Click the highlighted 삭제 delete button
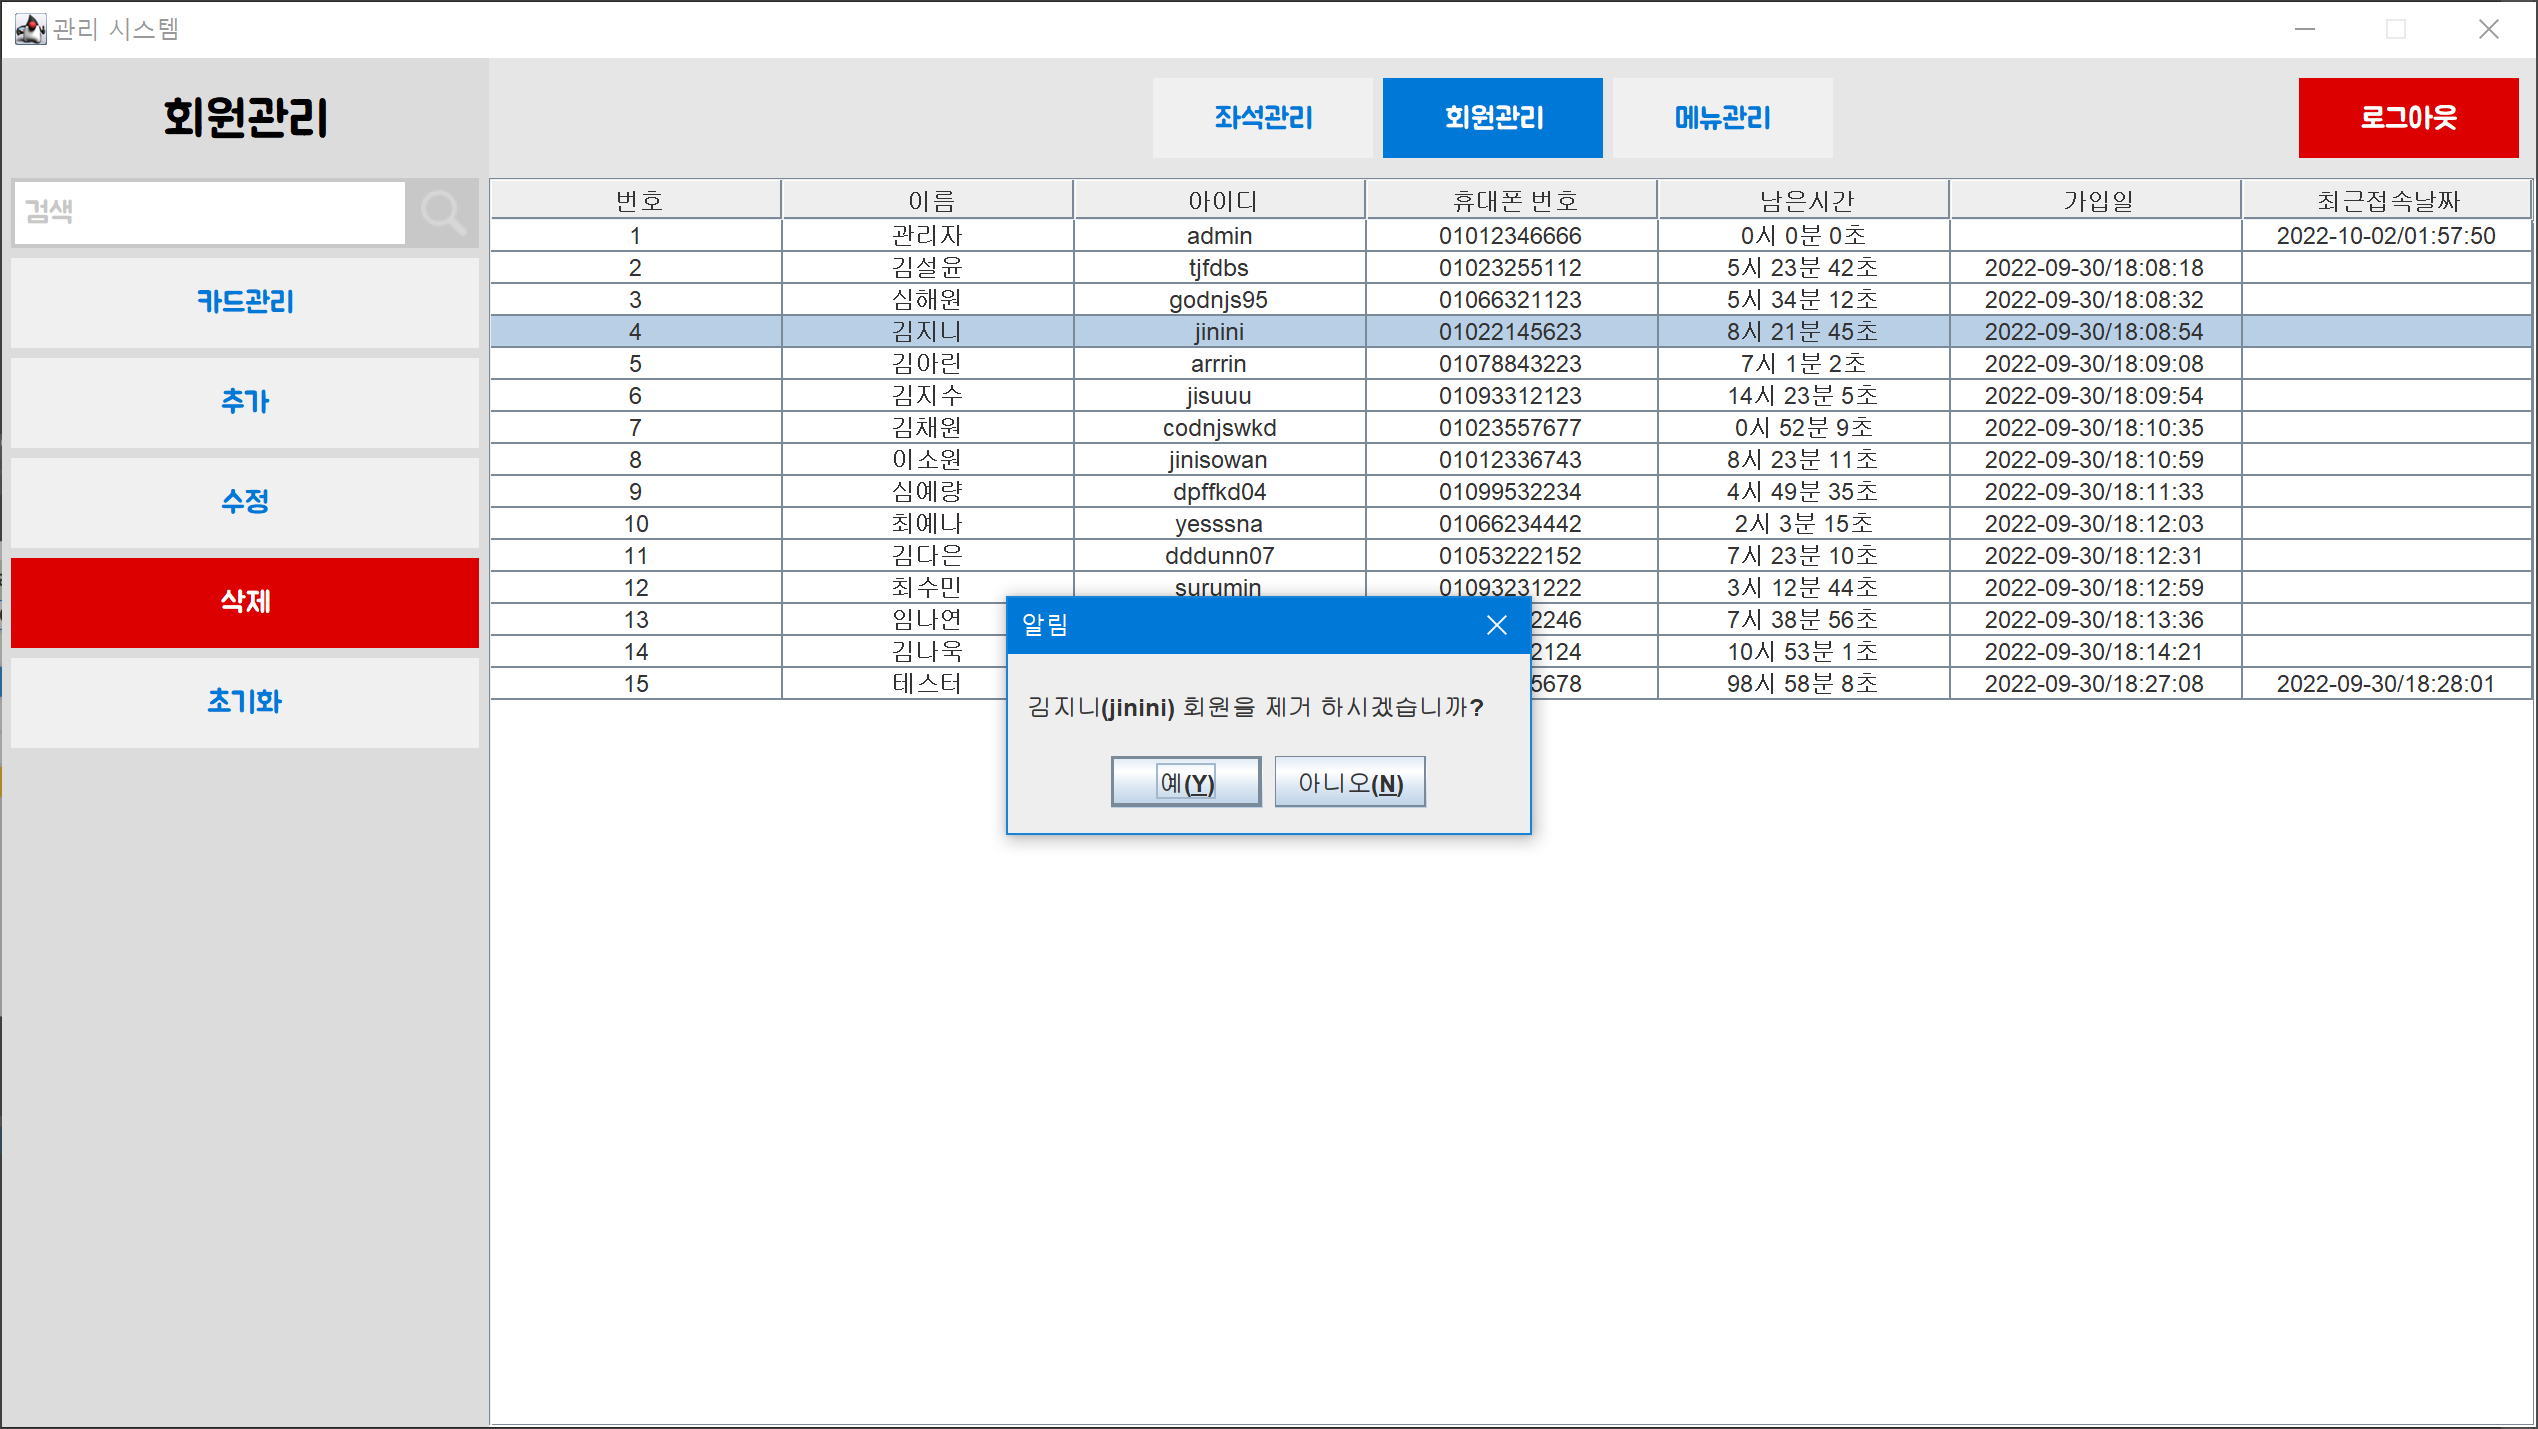Screen dimensions: 2538x1429 (245, 602)
